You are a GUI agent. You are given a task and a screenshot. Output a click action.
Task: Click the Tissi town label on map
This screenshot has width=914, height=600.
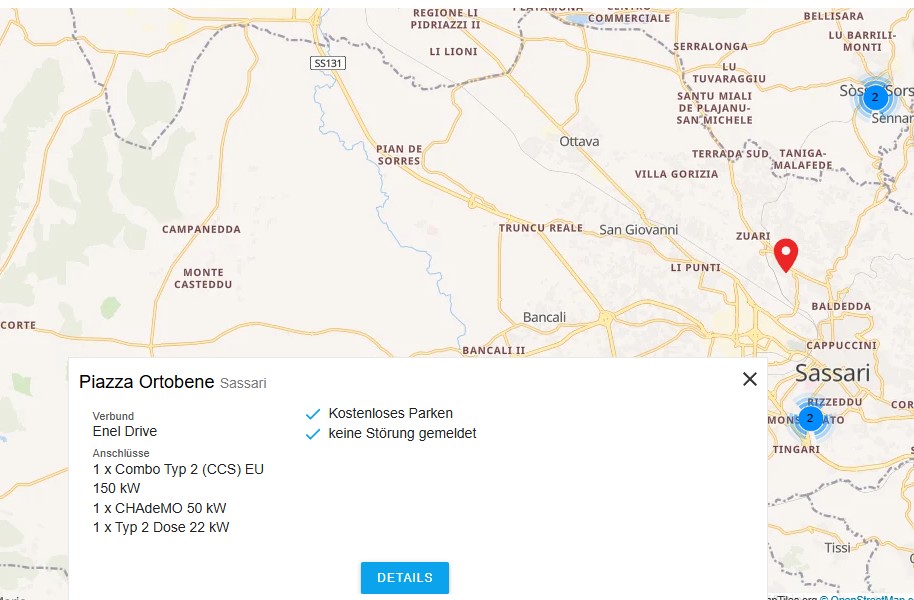[x=837, y=547]
